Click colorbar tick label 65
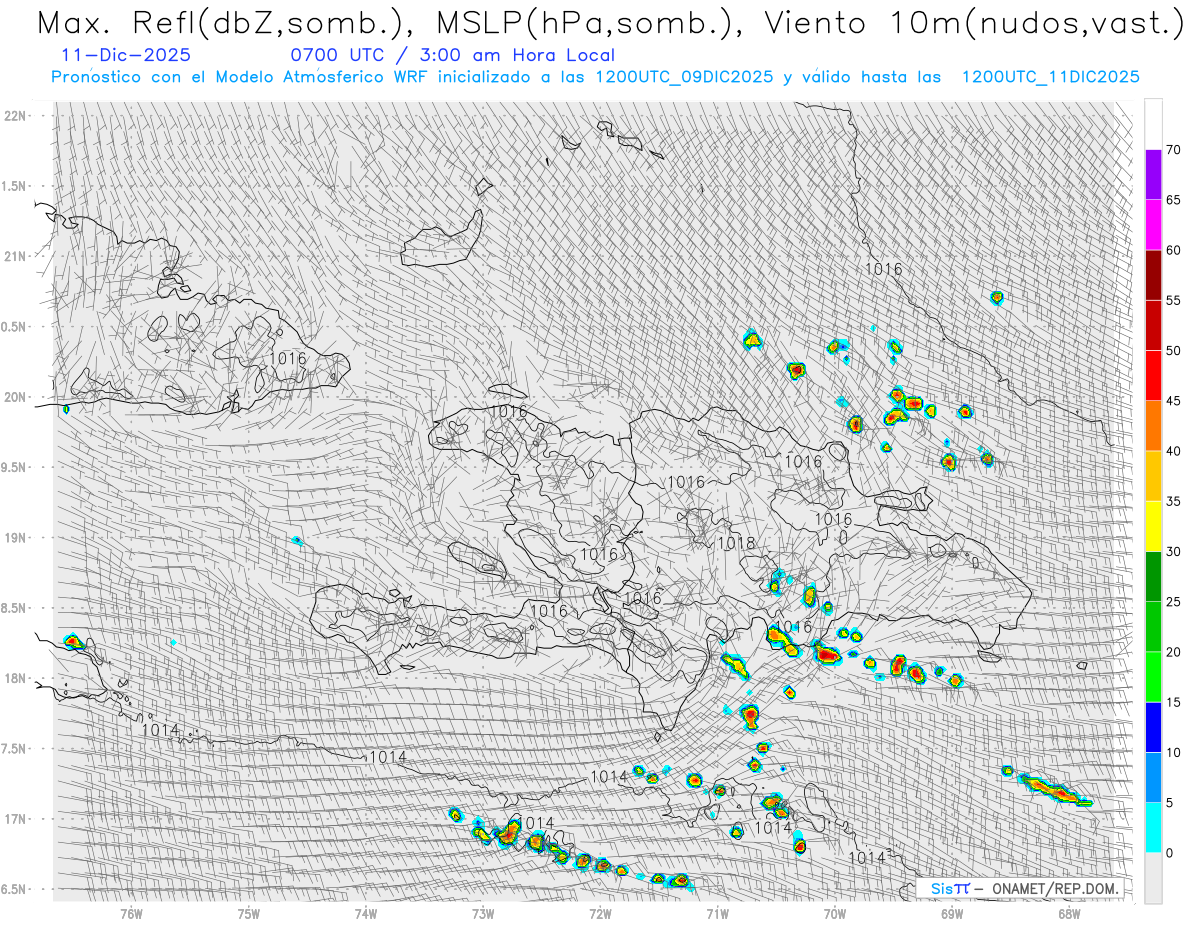 coord(1174,200)
